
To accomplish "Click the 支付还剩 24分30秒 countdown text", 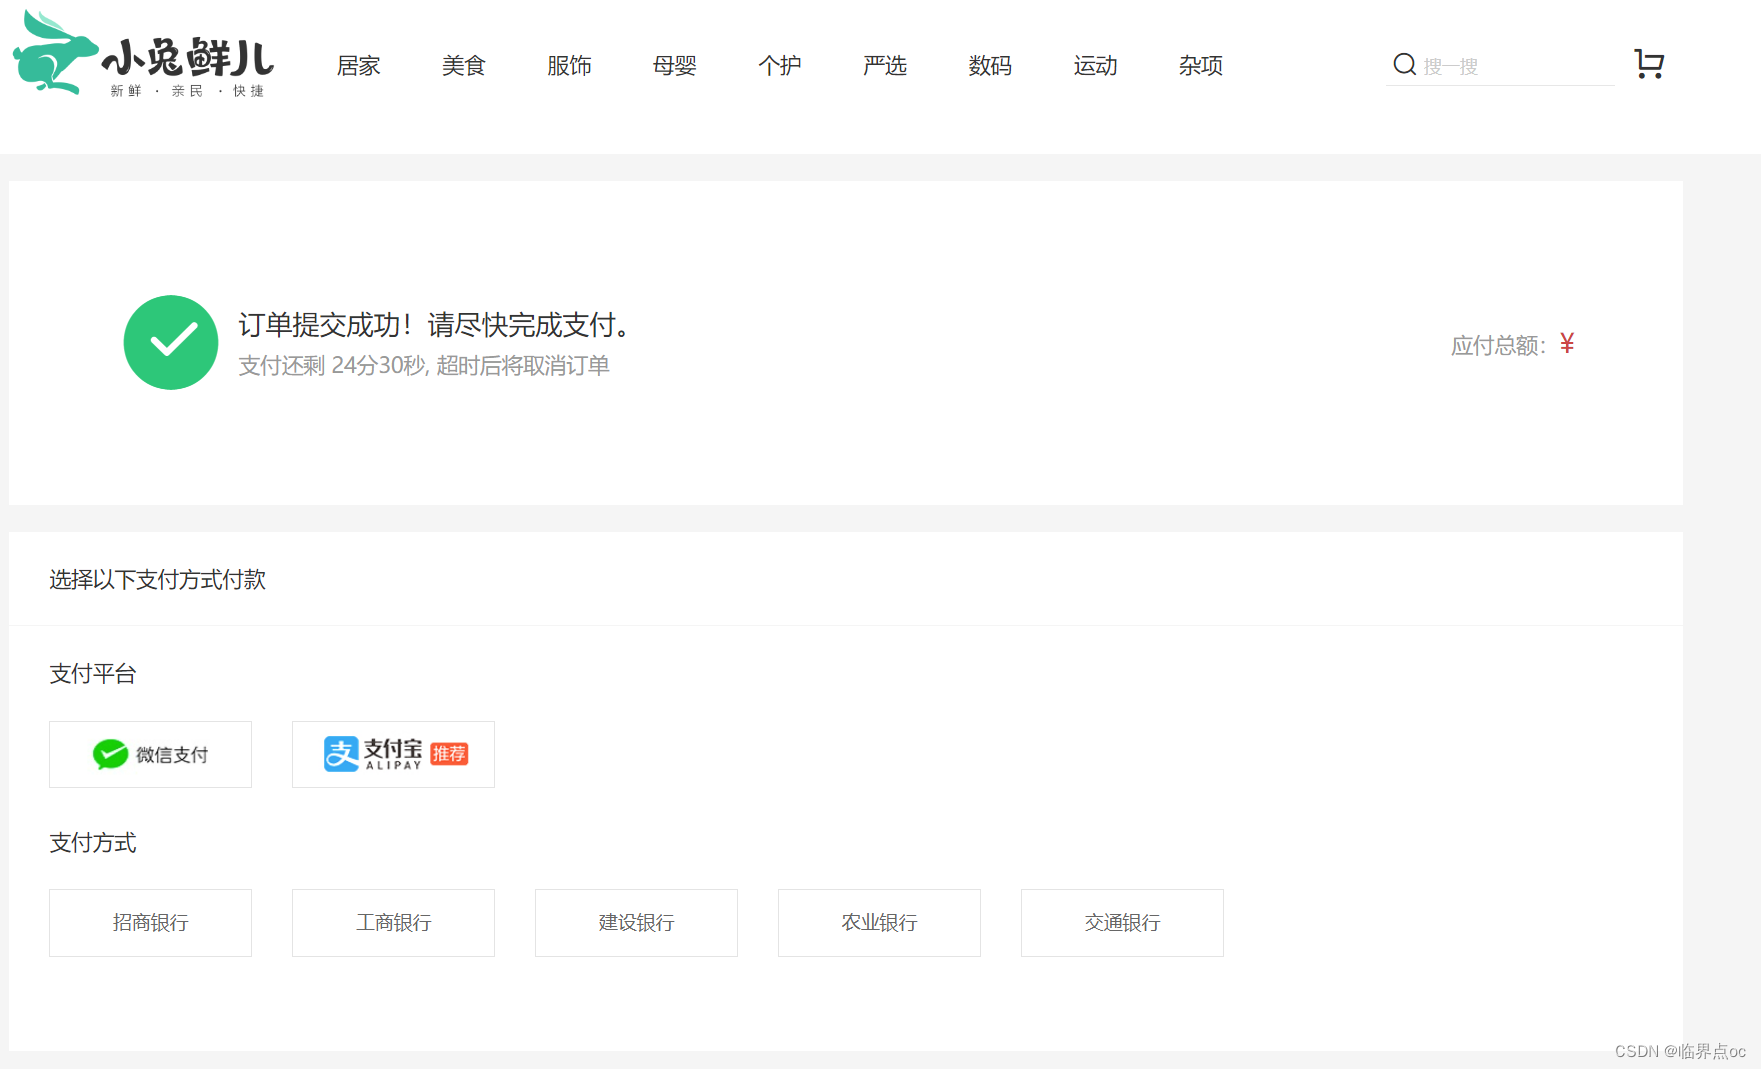I will click(424, 366).
